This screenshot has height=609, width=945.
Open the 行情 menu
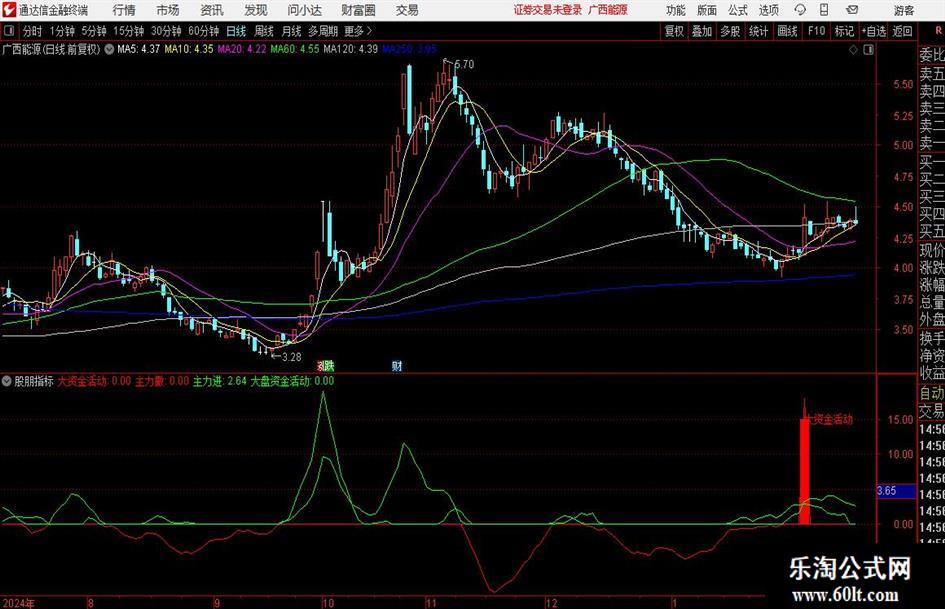[124, 10]
